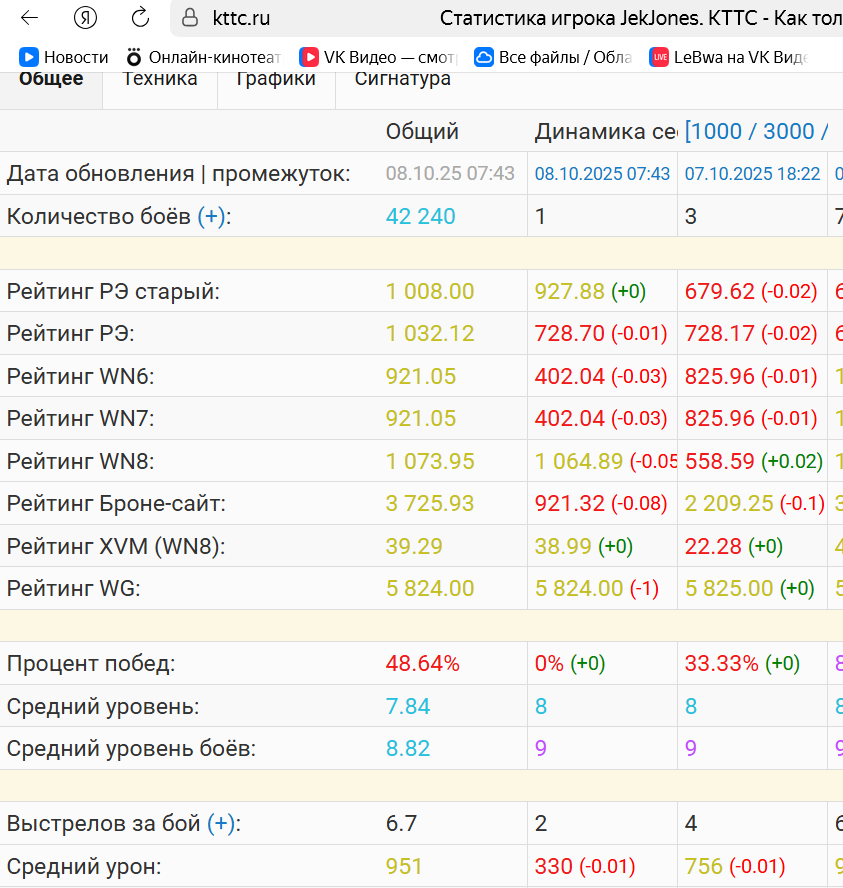Go back to the previous page

[x=29, y=17]
